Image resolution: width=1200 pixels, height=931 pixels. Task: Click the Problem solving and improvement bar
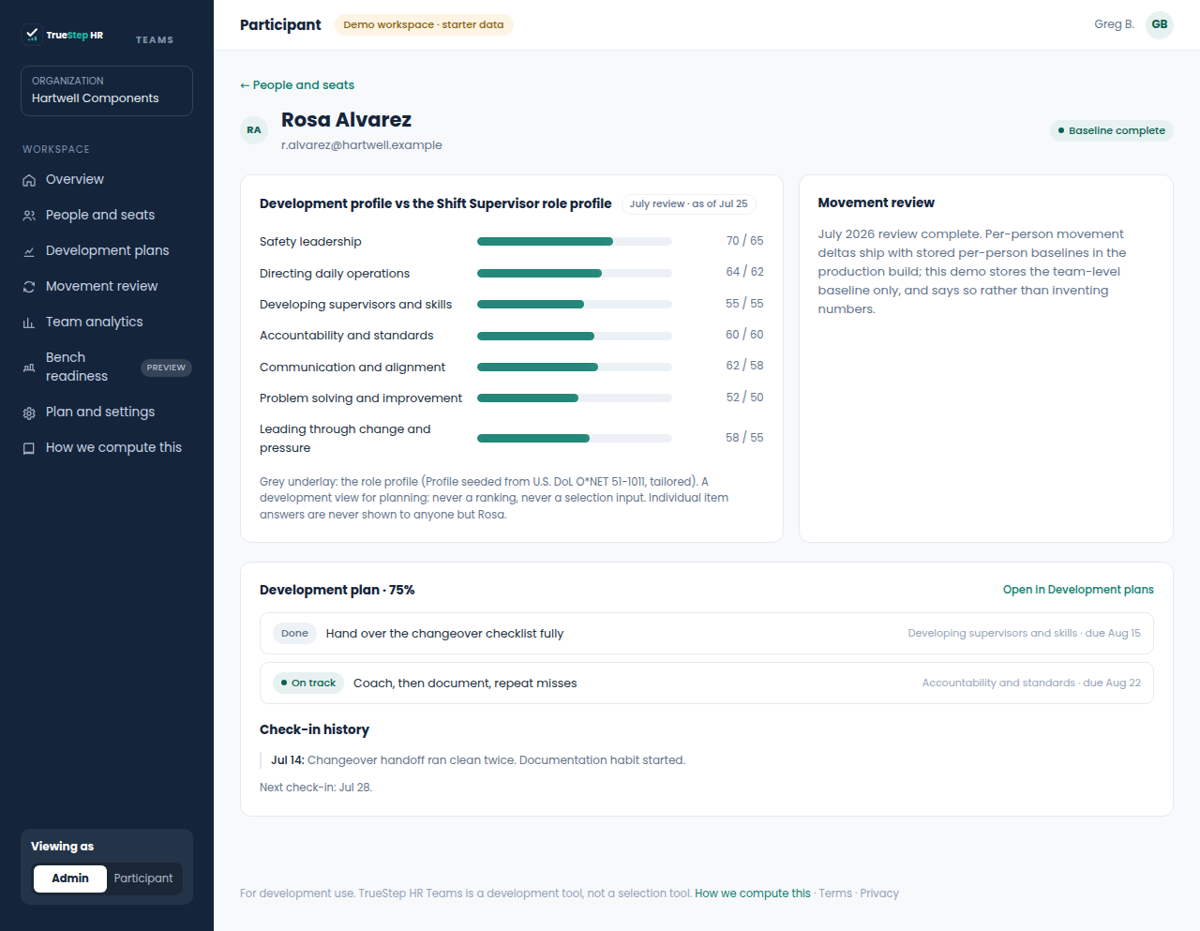click(574, 398)
